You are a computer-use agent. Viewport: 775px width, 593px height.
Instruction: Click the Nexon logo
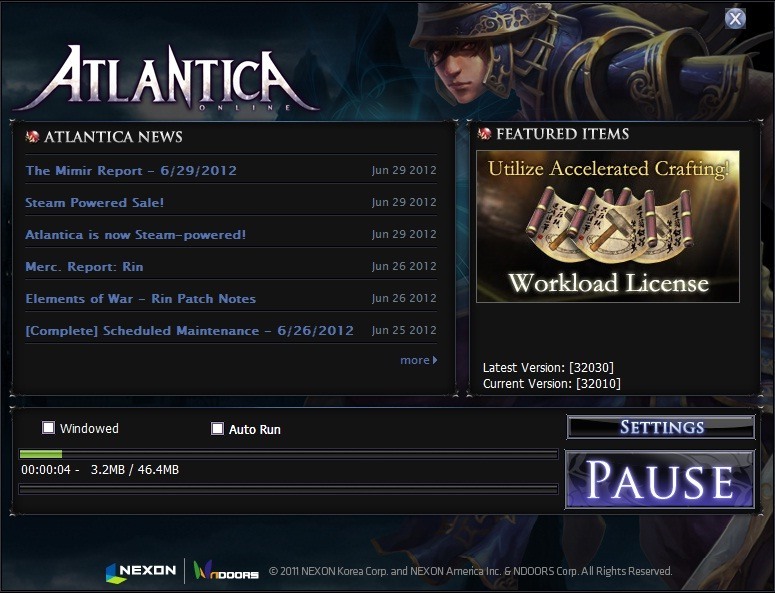point(141,572)
